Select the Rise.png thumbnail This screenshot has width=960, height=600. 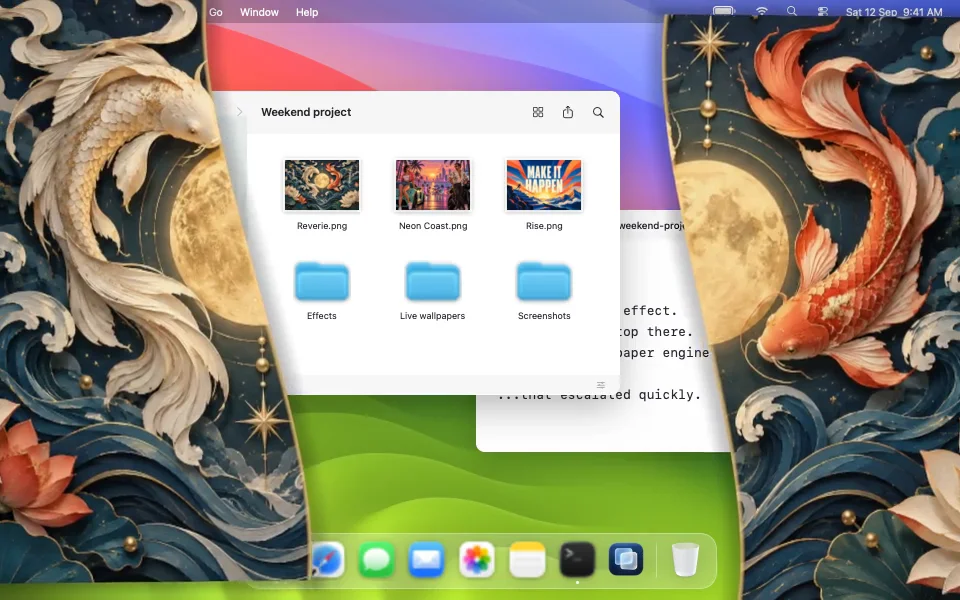(544, 185)
